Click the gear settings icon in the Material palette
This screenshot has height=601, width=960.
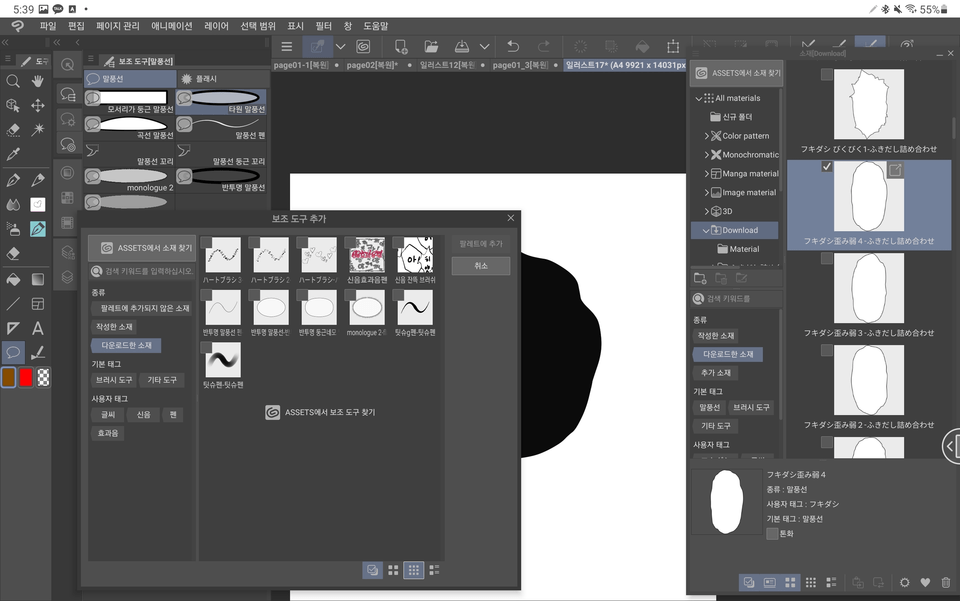click(x=904, y=583)
